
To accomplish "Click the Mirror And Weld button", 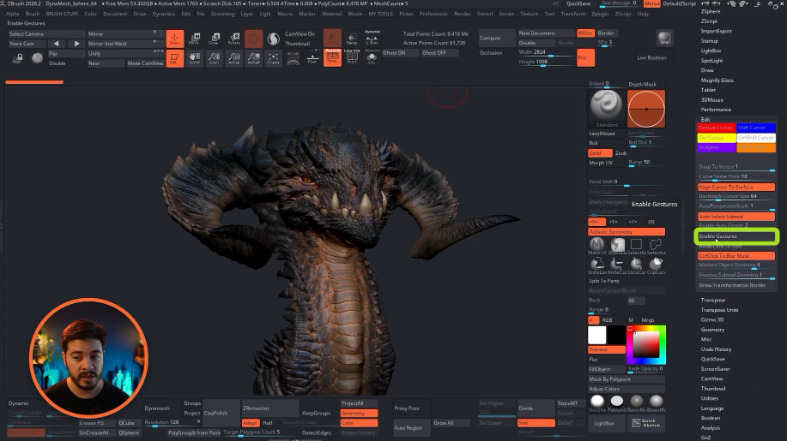I will [125, 44].
